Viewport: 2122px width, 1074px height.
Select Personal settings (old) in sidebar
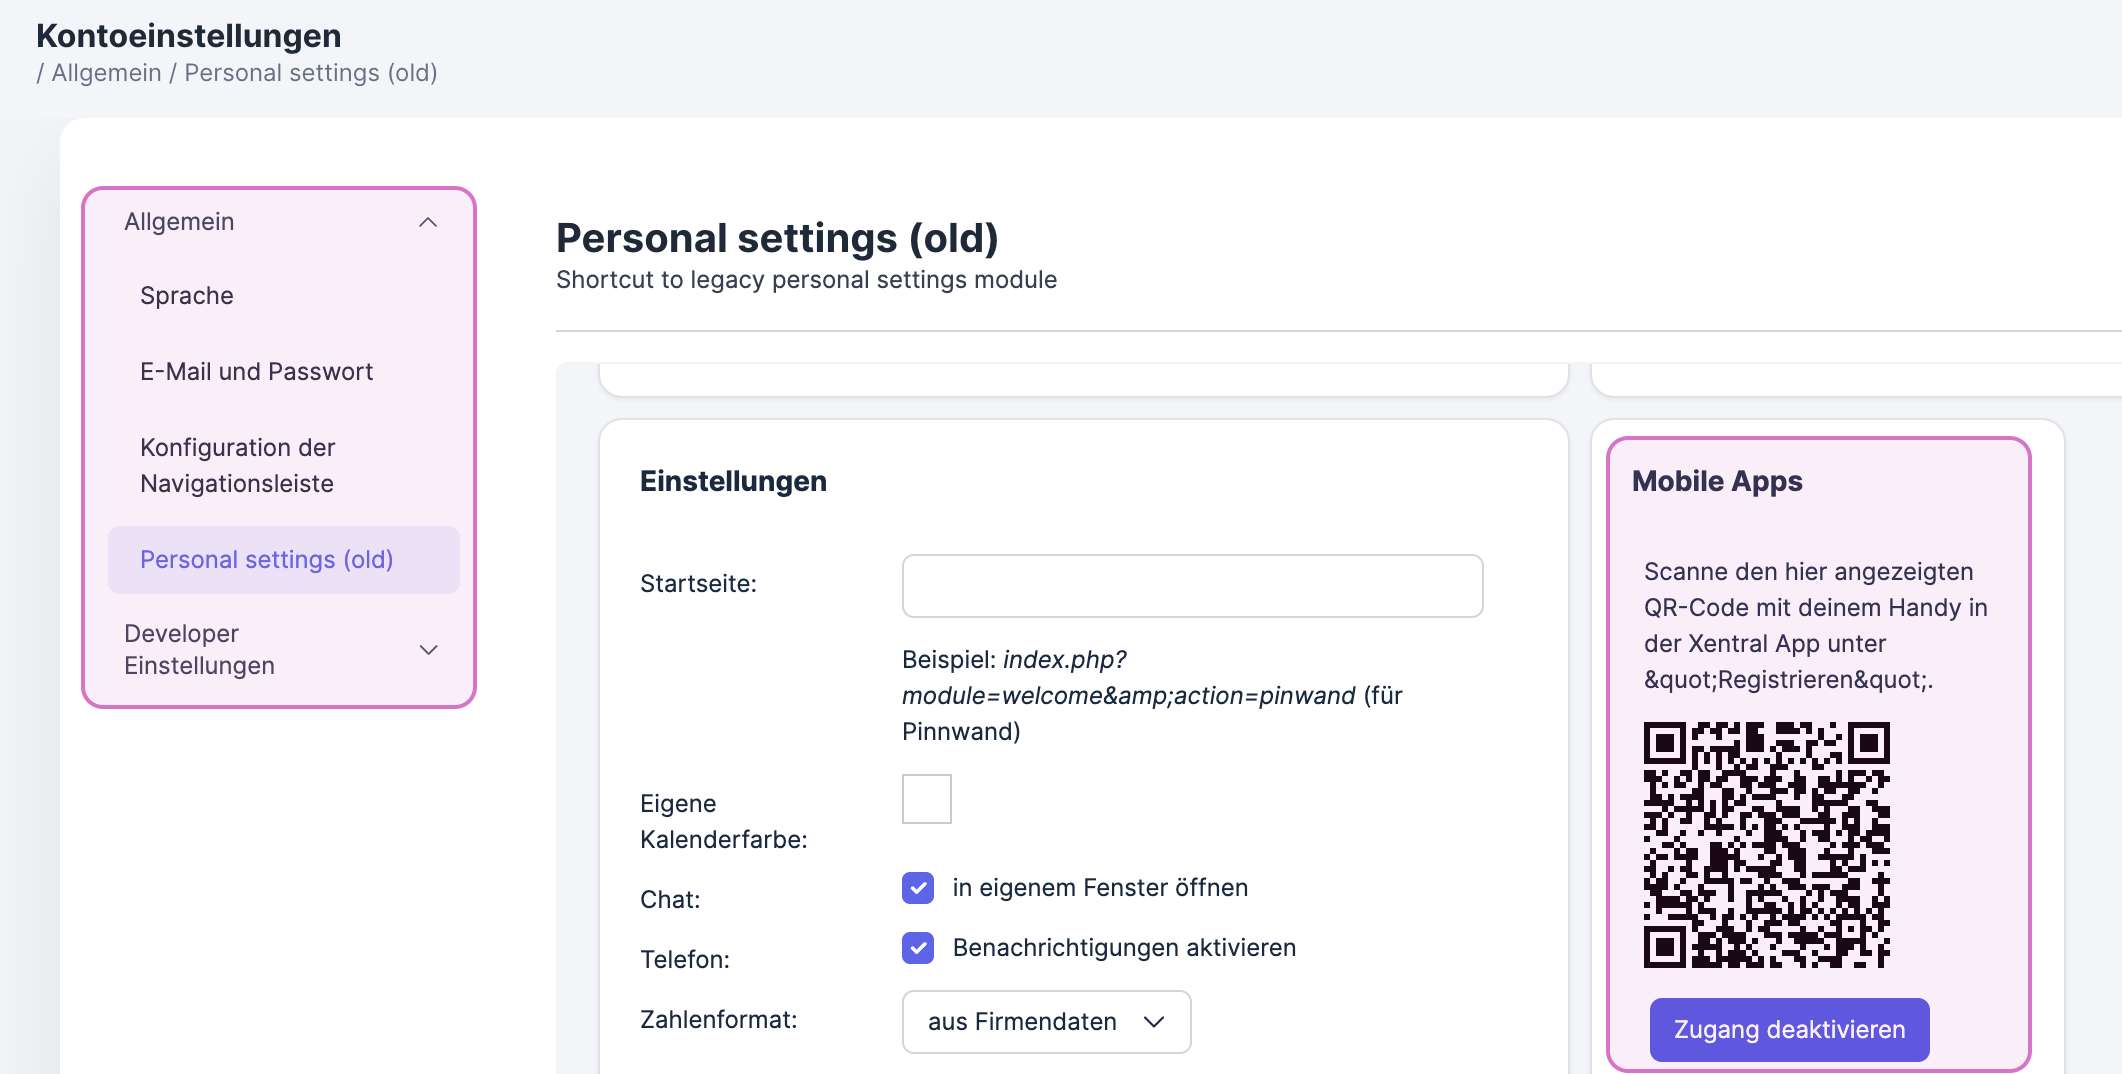(267, 560)
